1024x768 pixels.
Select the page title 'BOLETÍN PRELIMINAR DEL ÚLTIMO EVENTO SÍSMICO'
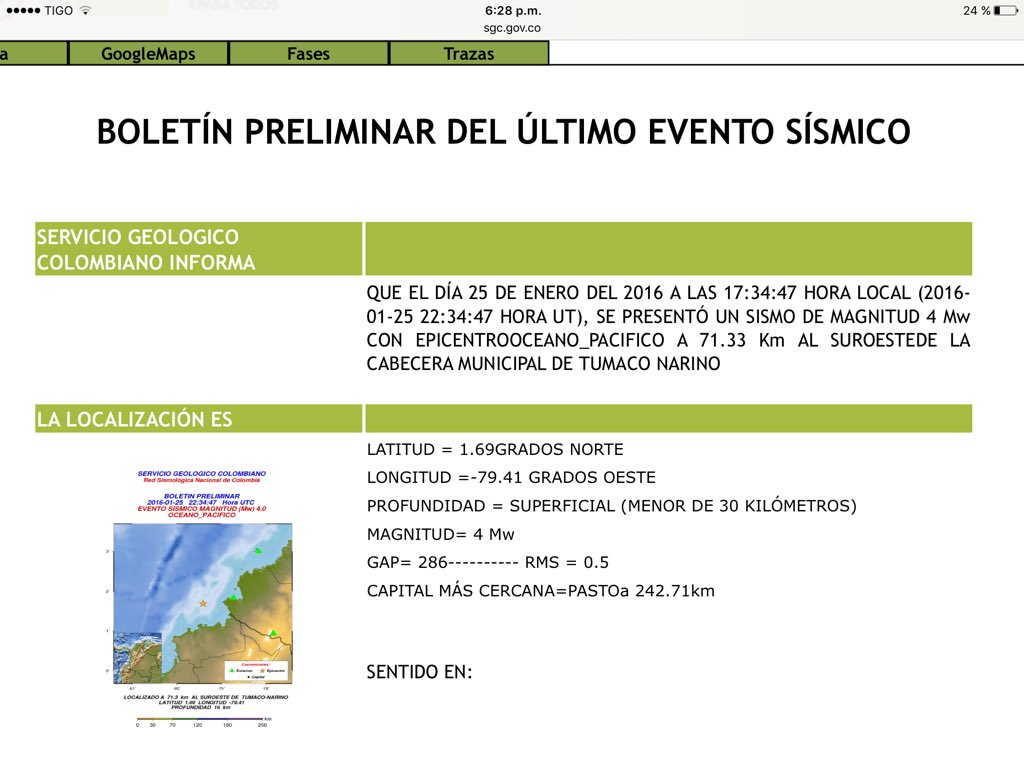[504, 131]
